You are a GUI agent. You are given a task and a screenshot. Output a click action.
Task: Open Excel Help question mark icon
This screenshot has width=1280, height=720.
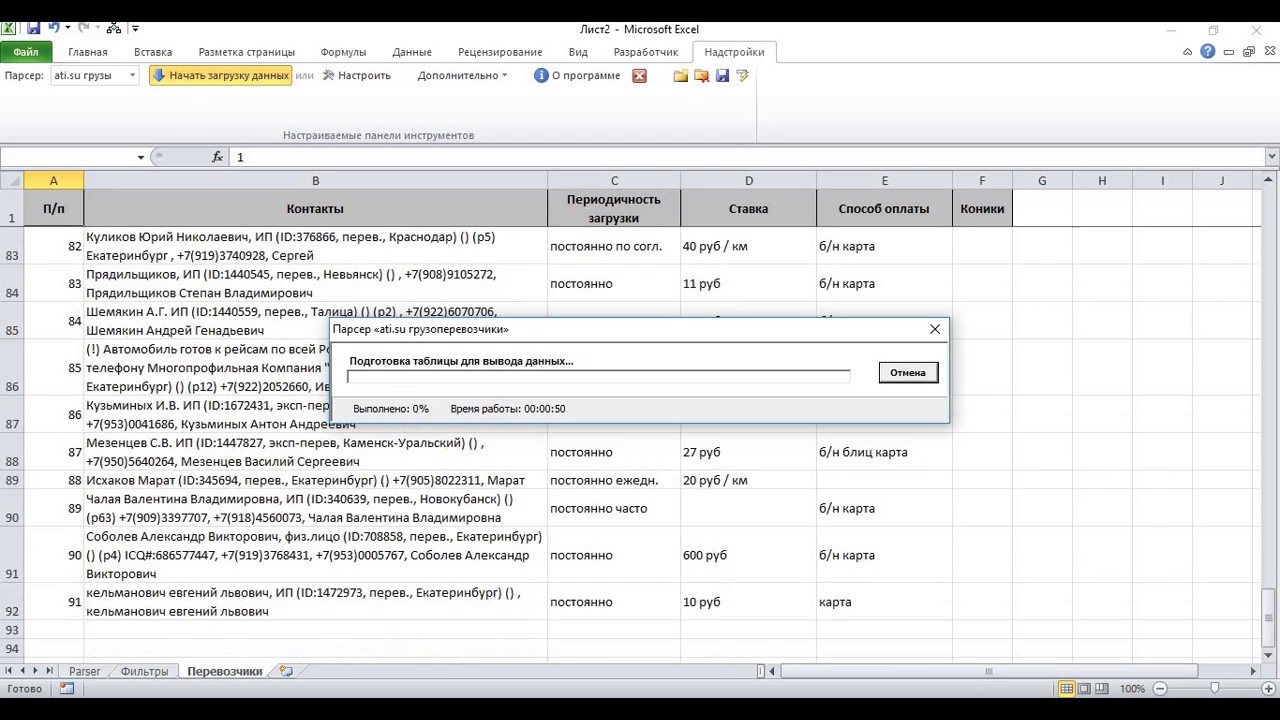pyautogui.click(x=1209, y=52)
